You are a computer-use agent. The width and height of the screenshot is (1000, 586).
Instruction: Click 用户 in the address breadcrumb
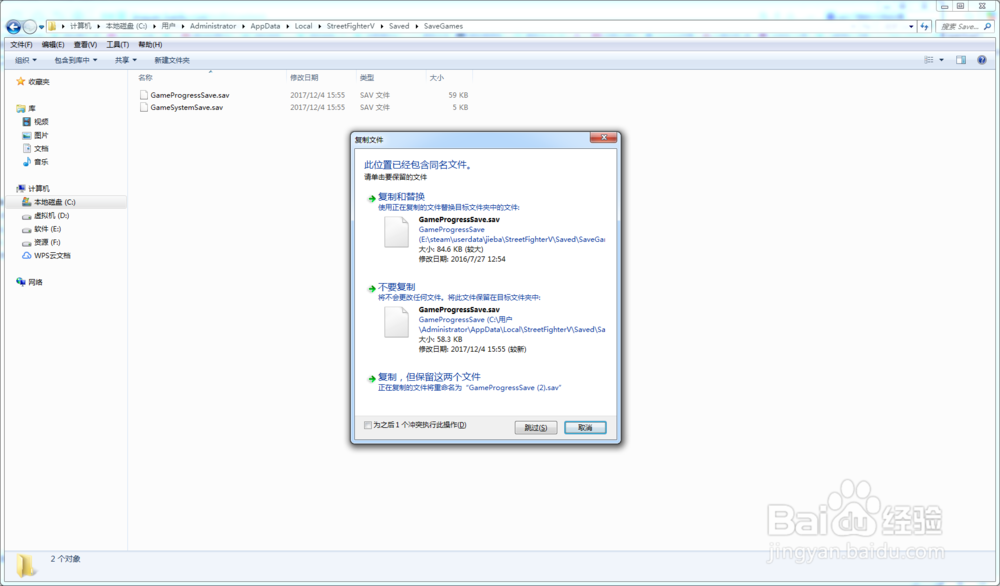[168, 26]
